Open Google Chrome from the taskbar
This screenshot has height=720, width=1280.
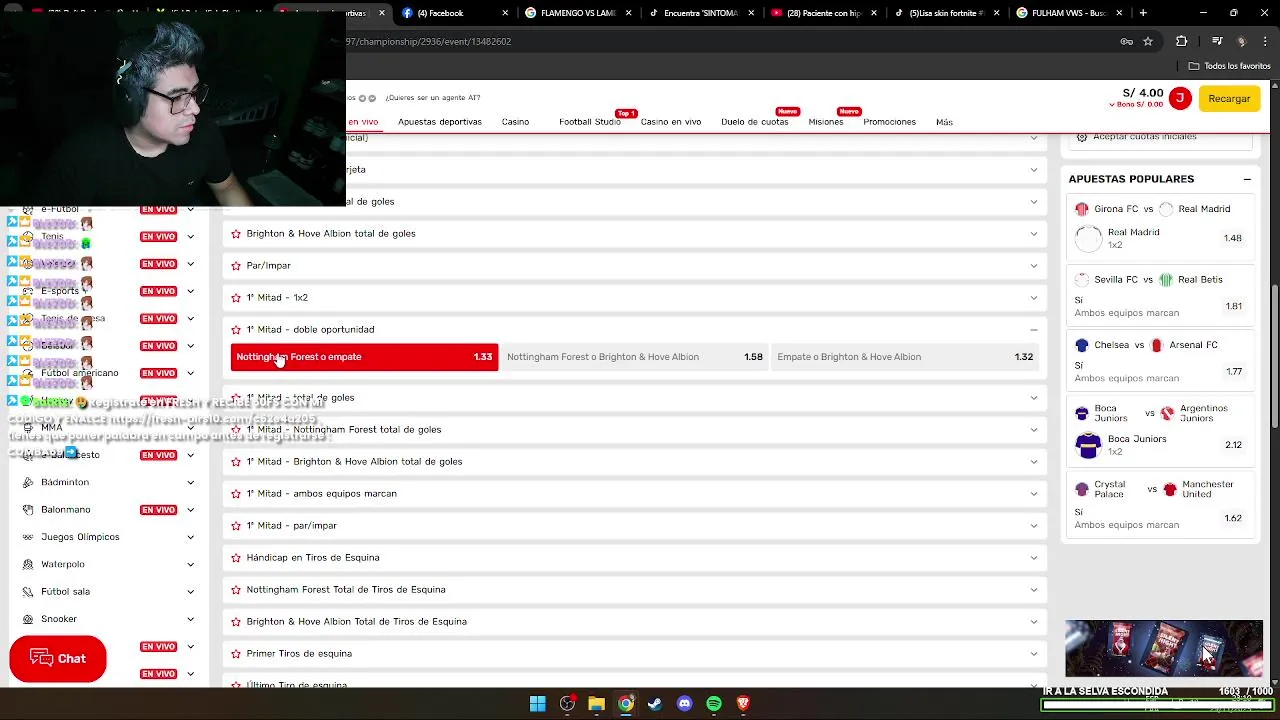(x=626, y=704)
